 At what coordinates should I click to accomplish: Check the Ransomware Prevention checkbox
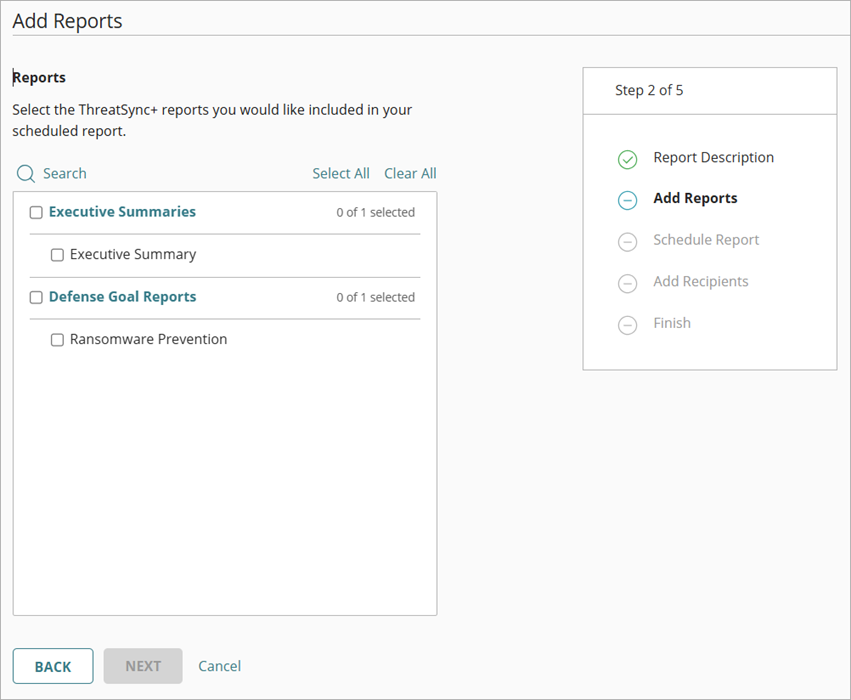pyautogui.click(x=57, y=340)
